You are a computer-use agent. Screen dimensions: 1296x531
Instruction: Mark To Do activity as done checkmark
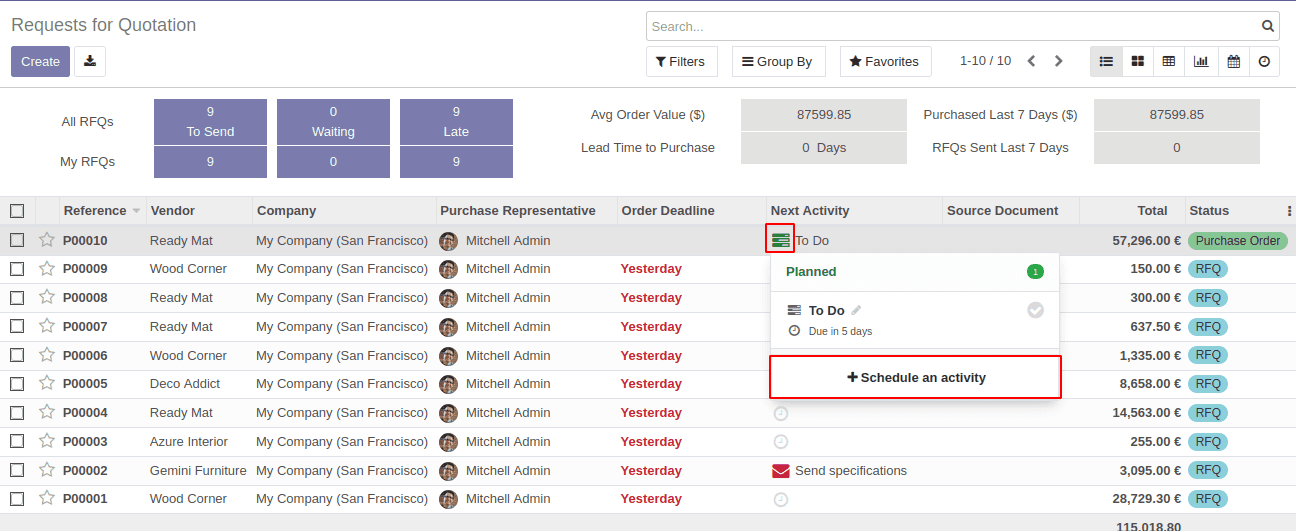click(1035, 310)
